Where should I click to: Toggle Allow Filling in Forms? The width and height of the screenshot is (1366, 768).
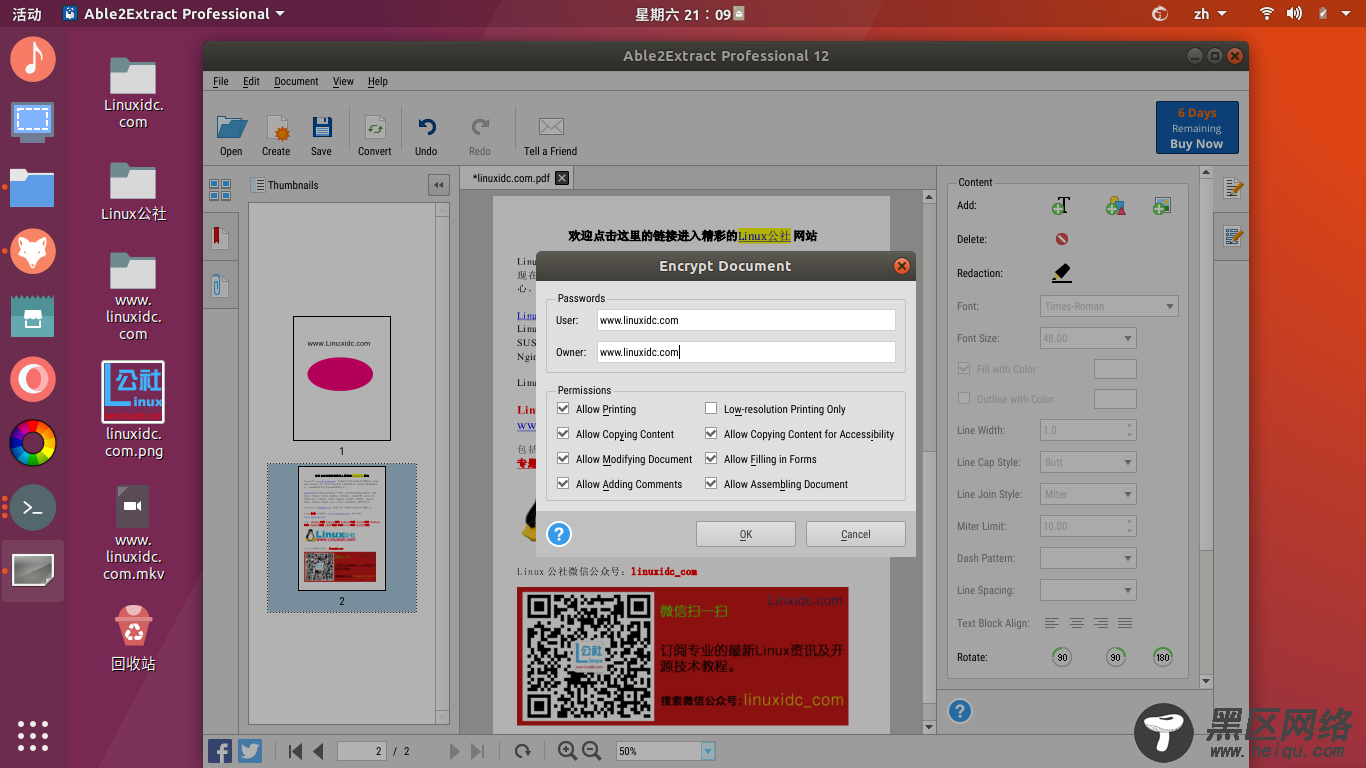click(x=711, y=458)
